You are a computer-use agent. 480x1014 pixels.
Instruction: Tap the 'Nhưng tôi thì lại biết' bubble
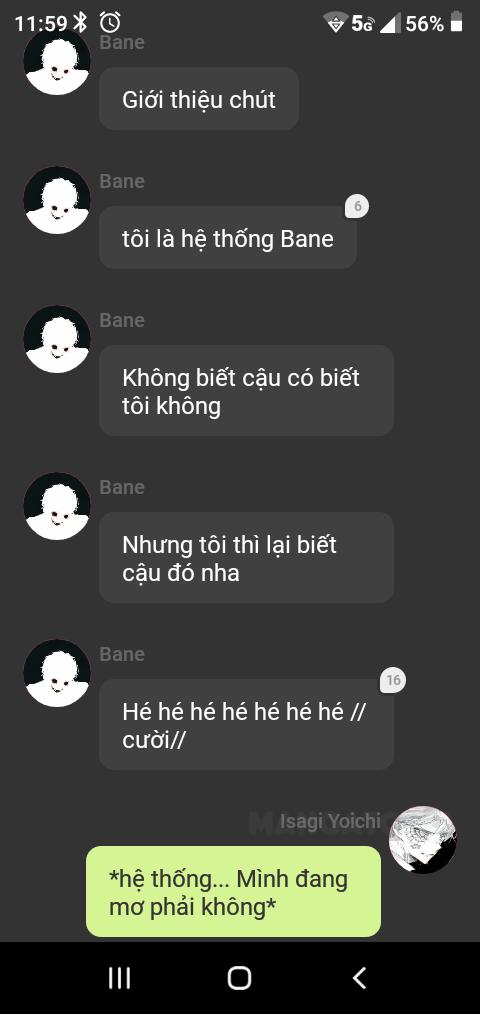tap(246, 557)
